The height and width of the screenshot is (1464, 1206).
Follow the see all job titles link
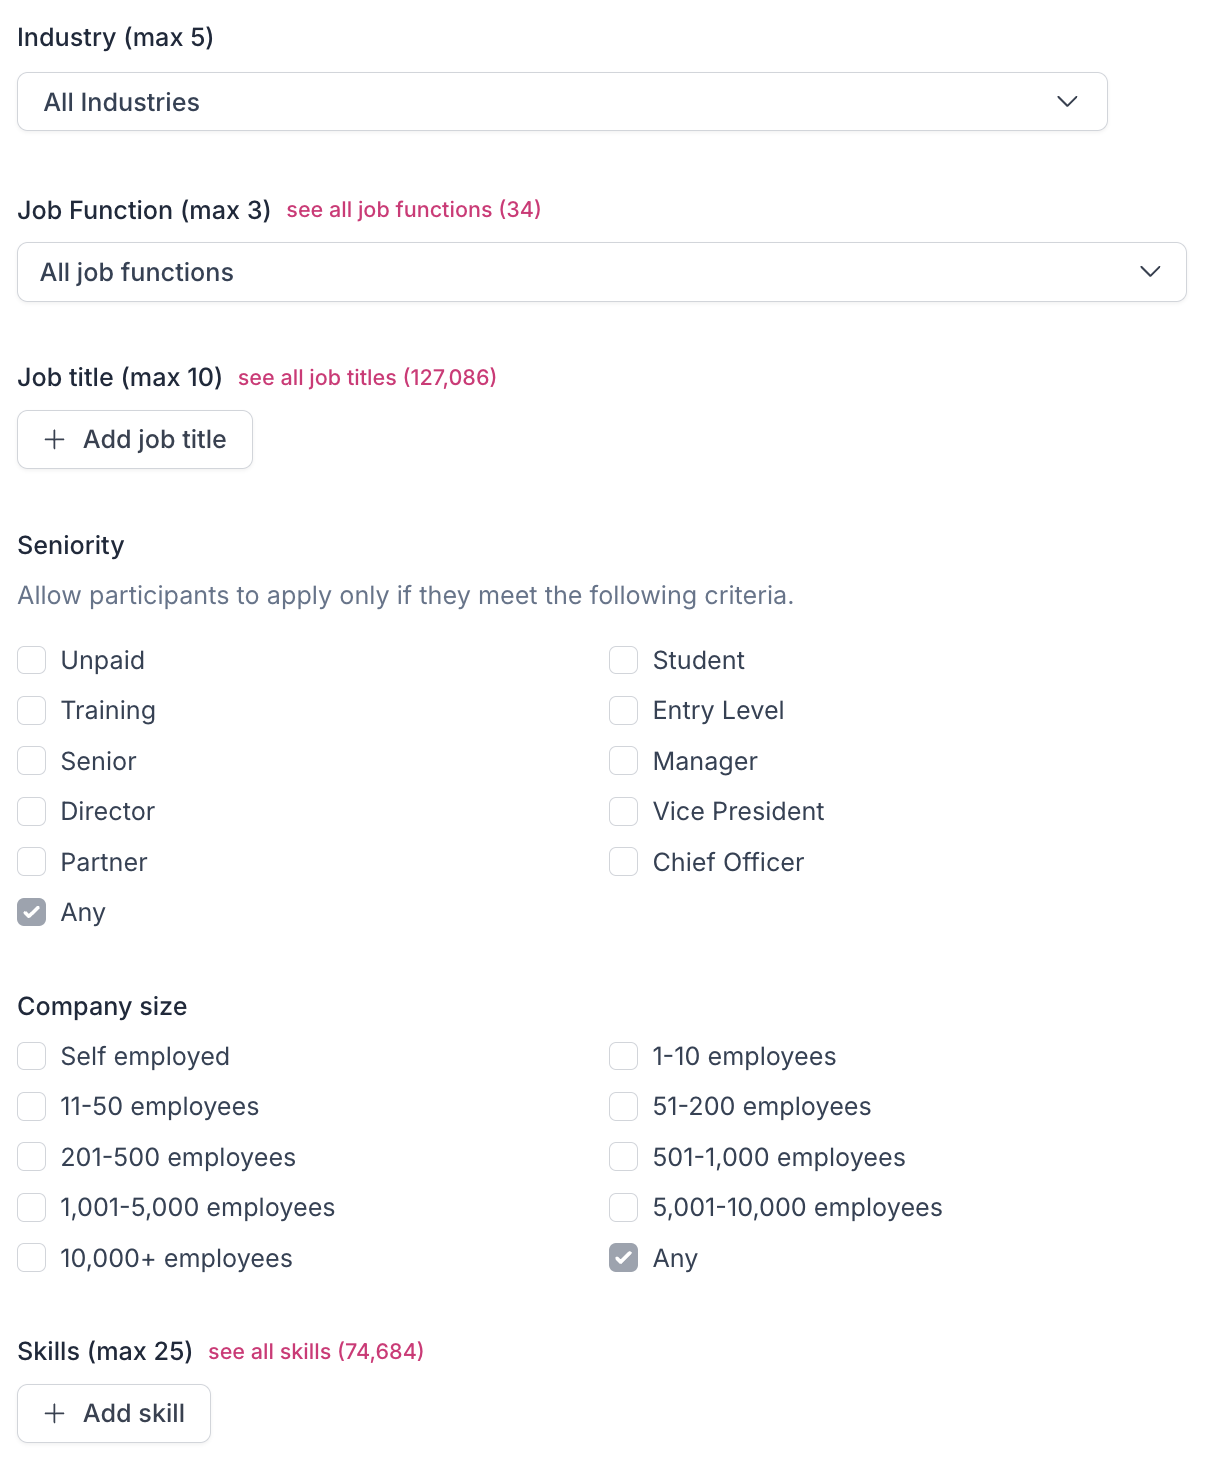367,378
